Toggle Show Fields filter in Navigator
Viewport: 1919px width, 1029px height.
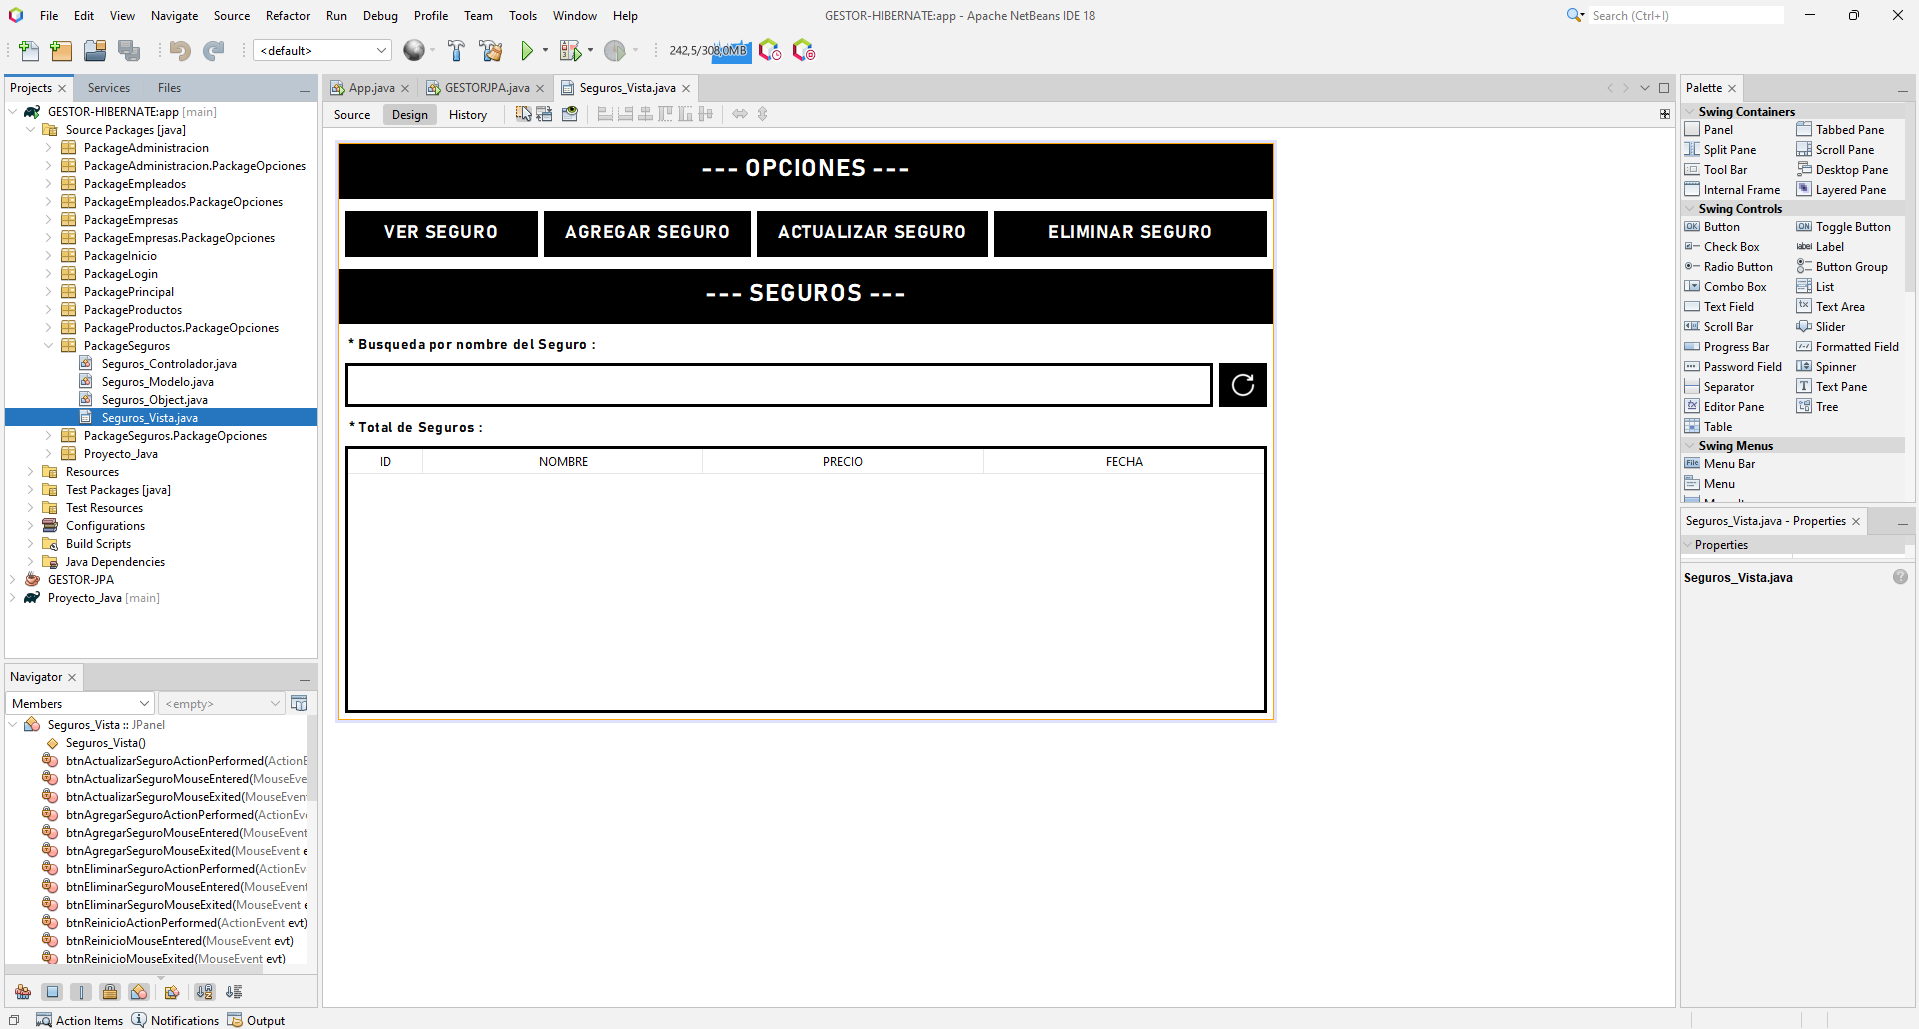(52, 992)
